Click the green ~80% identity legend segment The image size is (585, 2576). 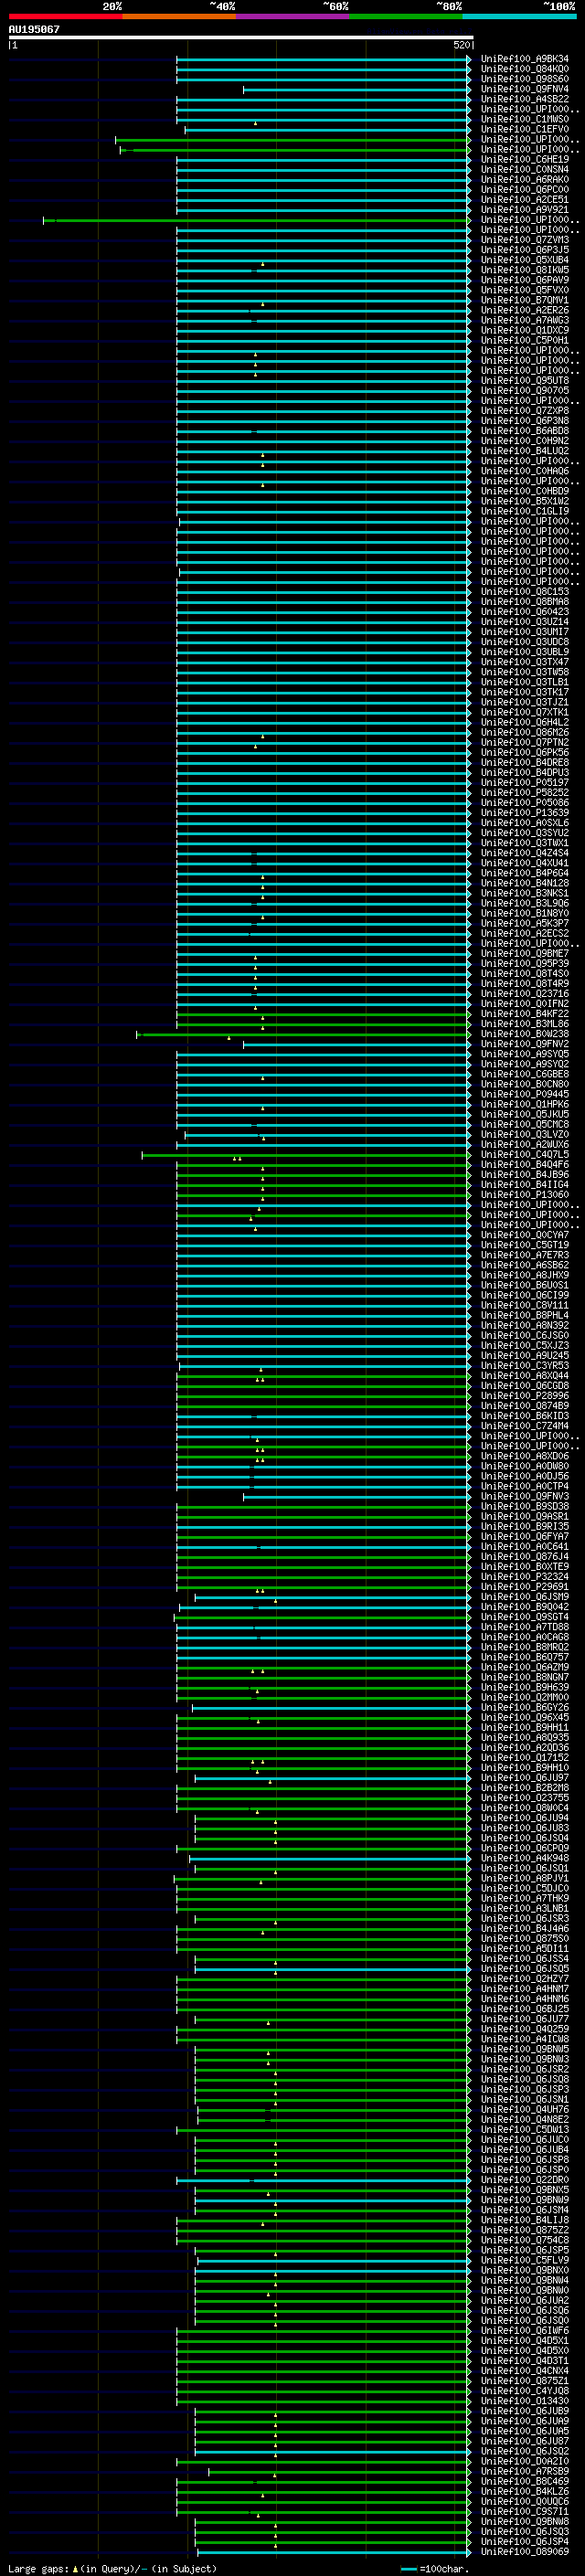pos(406,16)
